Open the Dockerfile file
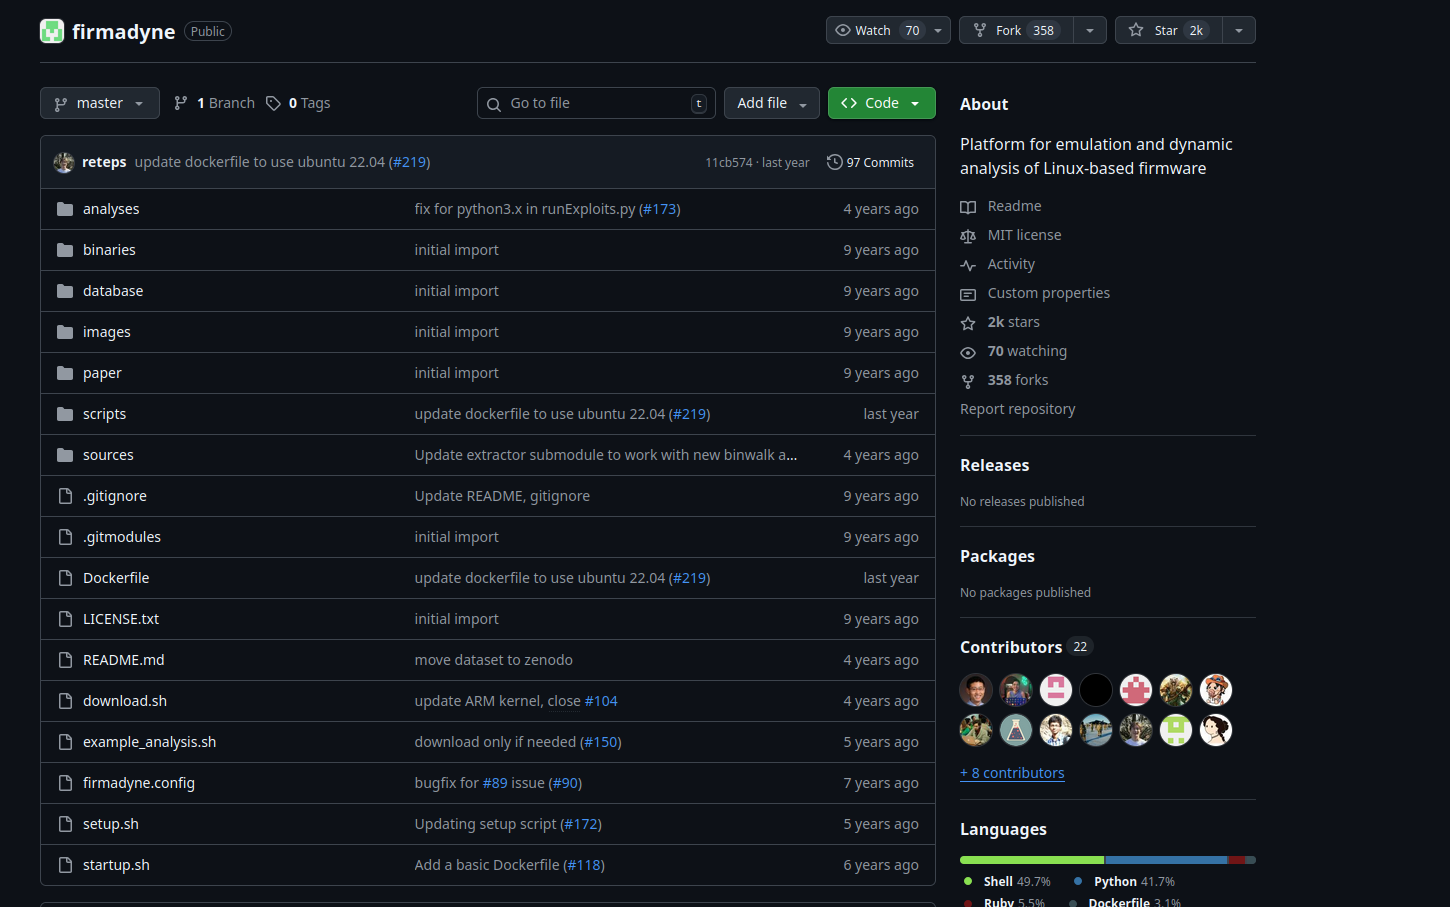Image resolution: width=1450 pixels, height=907 pixels. coord(116,578)
